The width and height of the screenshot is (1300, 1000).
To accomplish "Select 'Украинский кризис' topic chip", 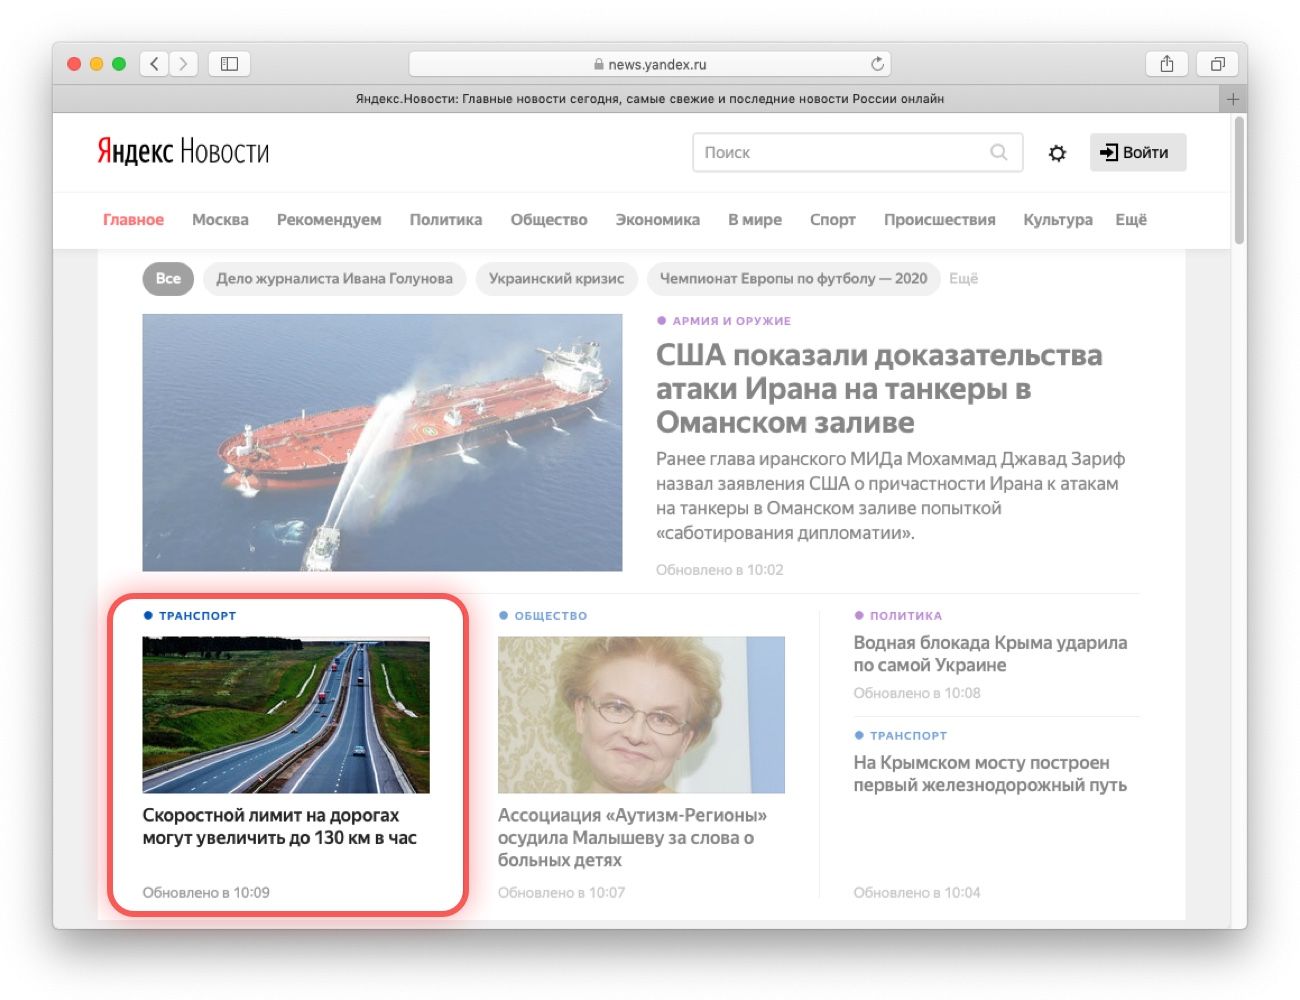I will point(556,279).
